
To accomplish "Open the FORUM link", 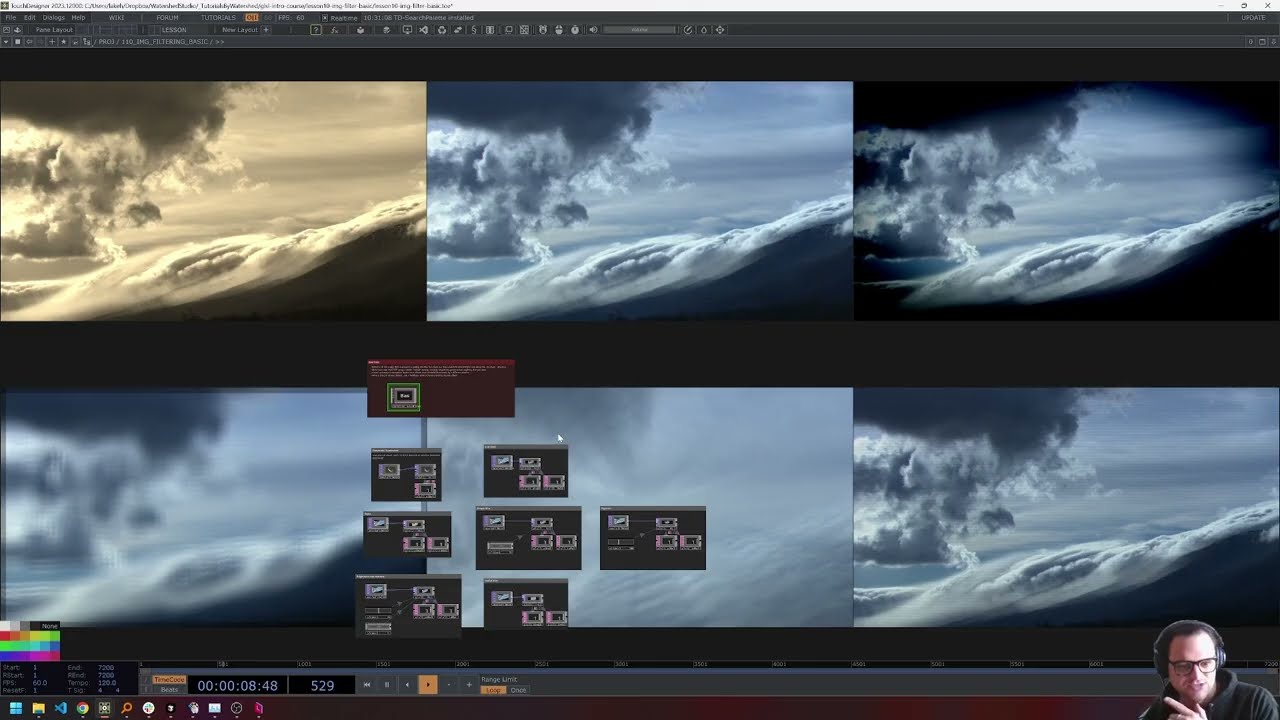I will click(168, 17).
